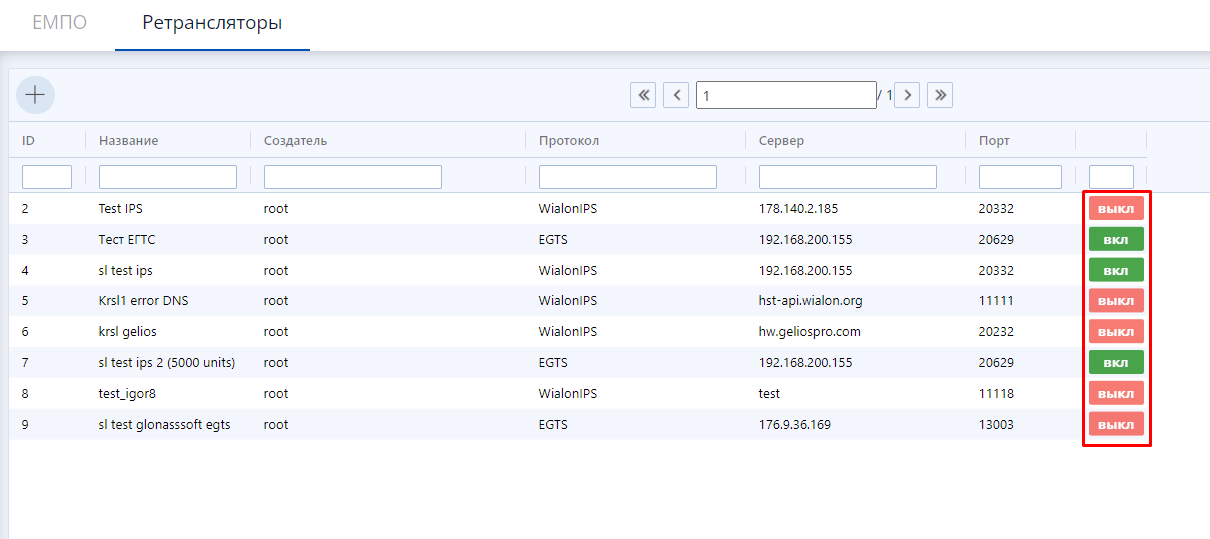This screenshot has height=539, width=1210.
Task: Click server hw.geliospro.com
Action: click(x=810, y=332)
